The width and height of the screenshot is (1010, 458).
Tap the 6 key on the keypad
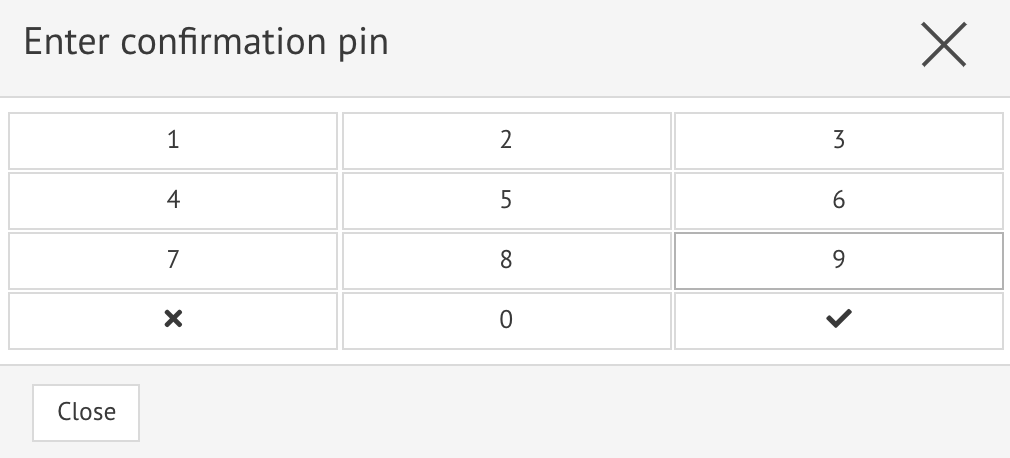pos(838,200)
